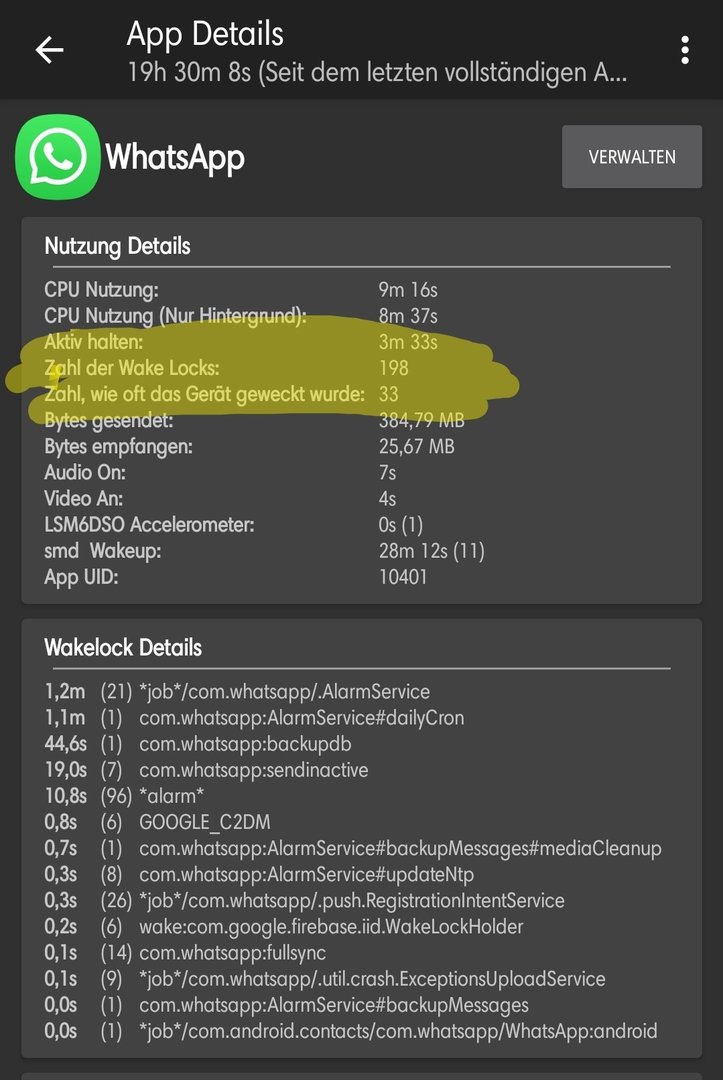This screenshot has height=1080, width=723.
Task: Tap the *job*/com.whatsapp/.AlarmService row
Action: tap(238, 692)
